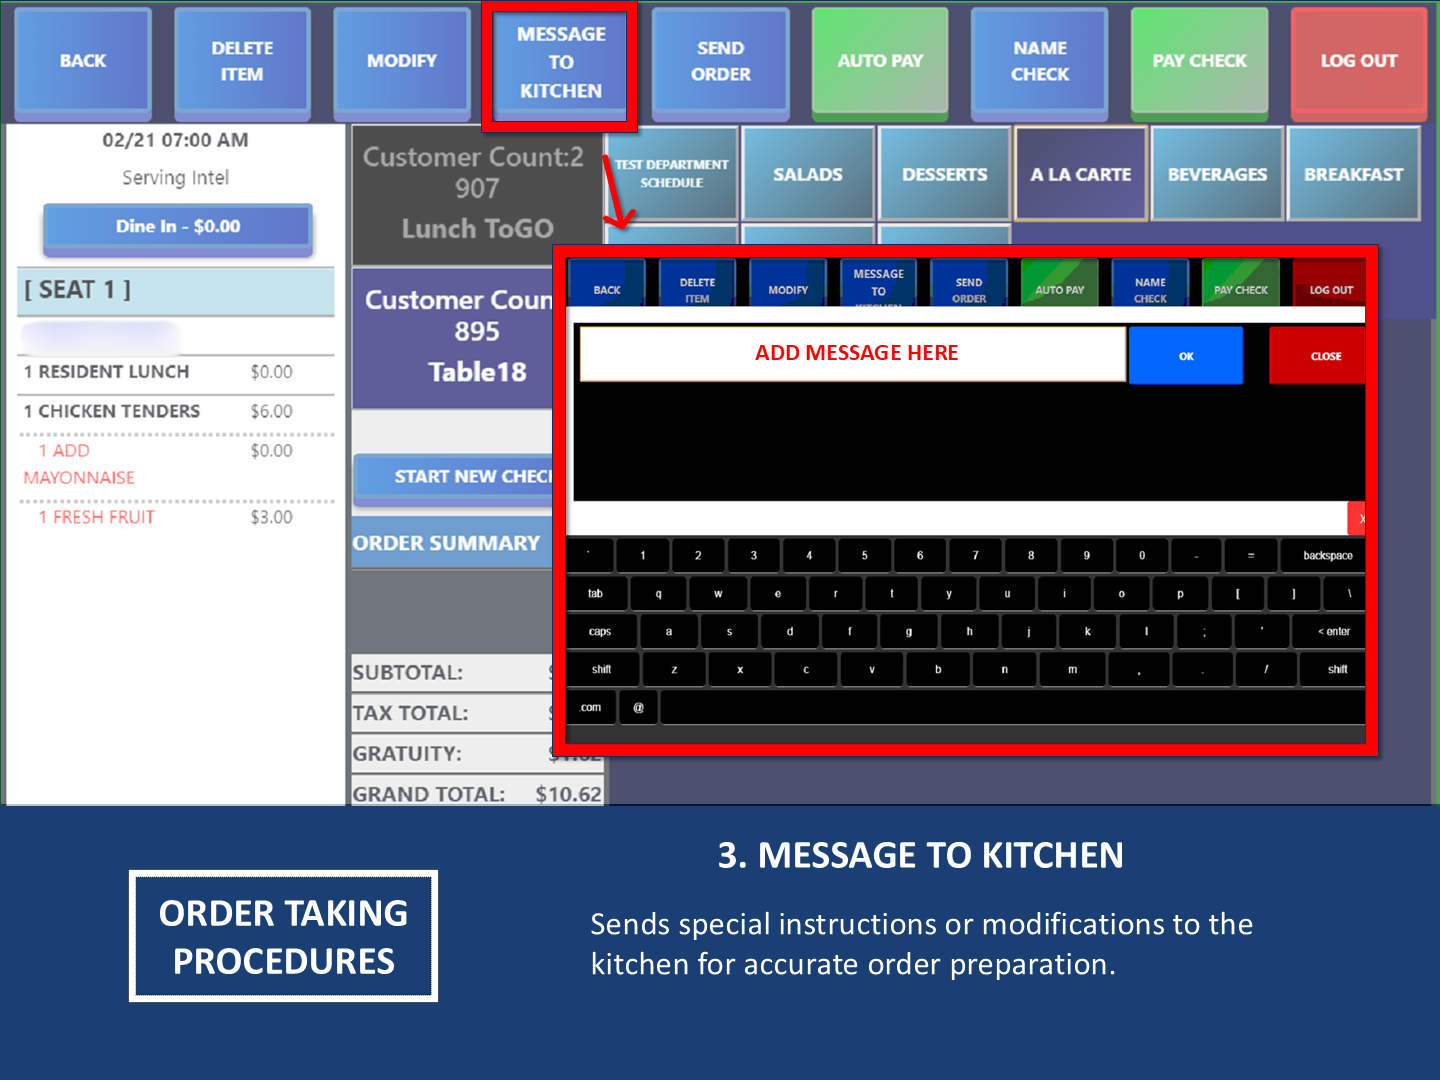This screenshot has width=1440, height=1080.
Task: Switch to the Beverages category
Action: 1217,174
